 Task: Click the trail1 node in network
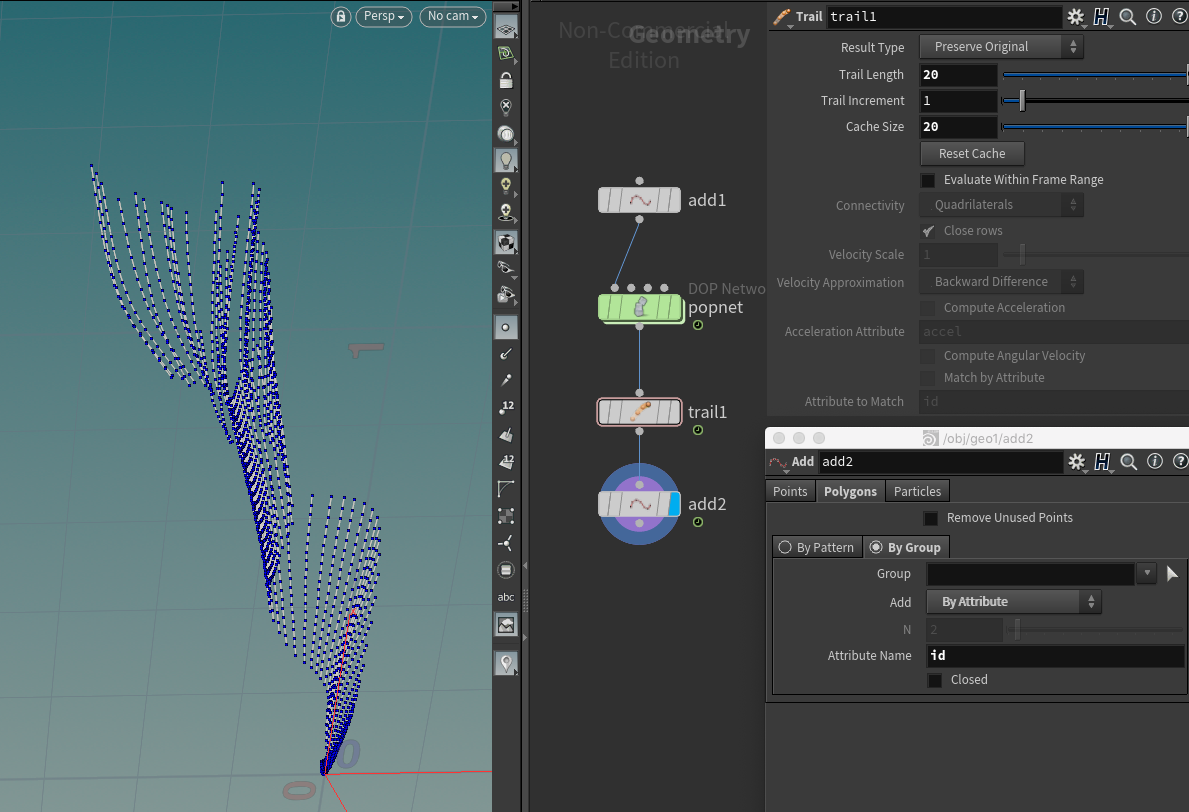(x=639, y=412)
